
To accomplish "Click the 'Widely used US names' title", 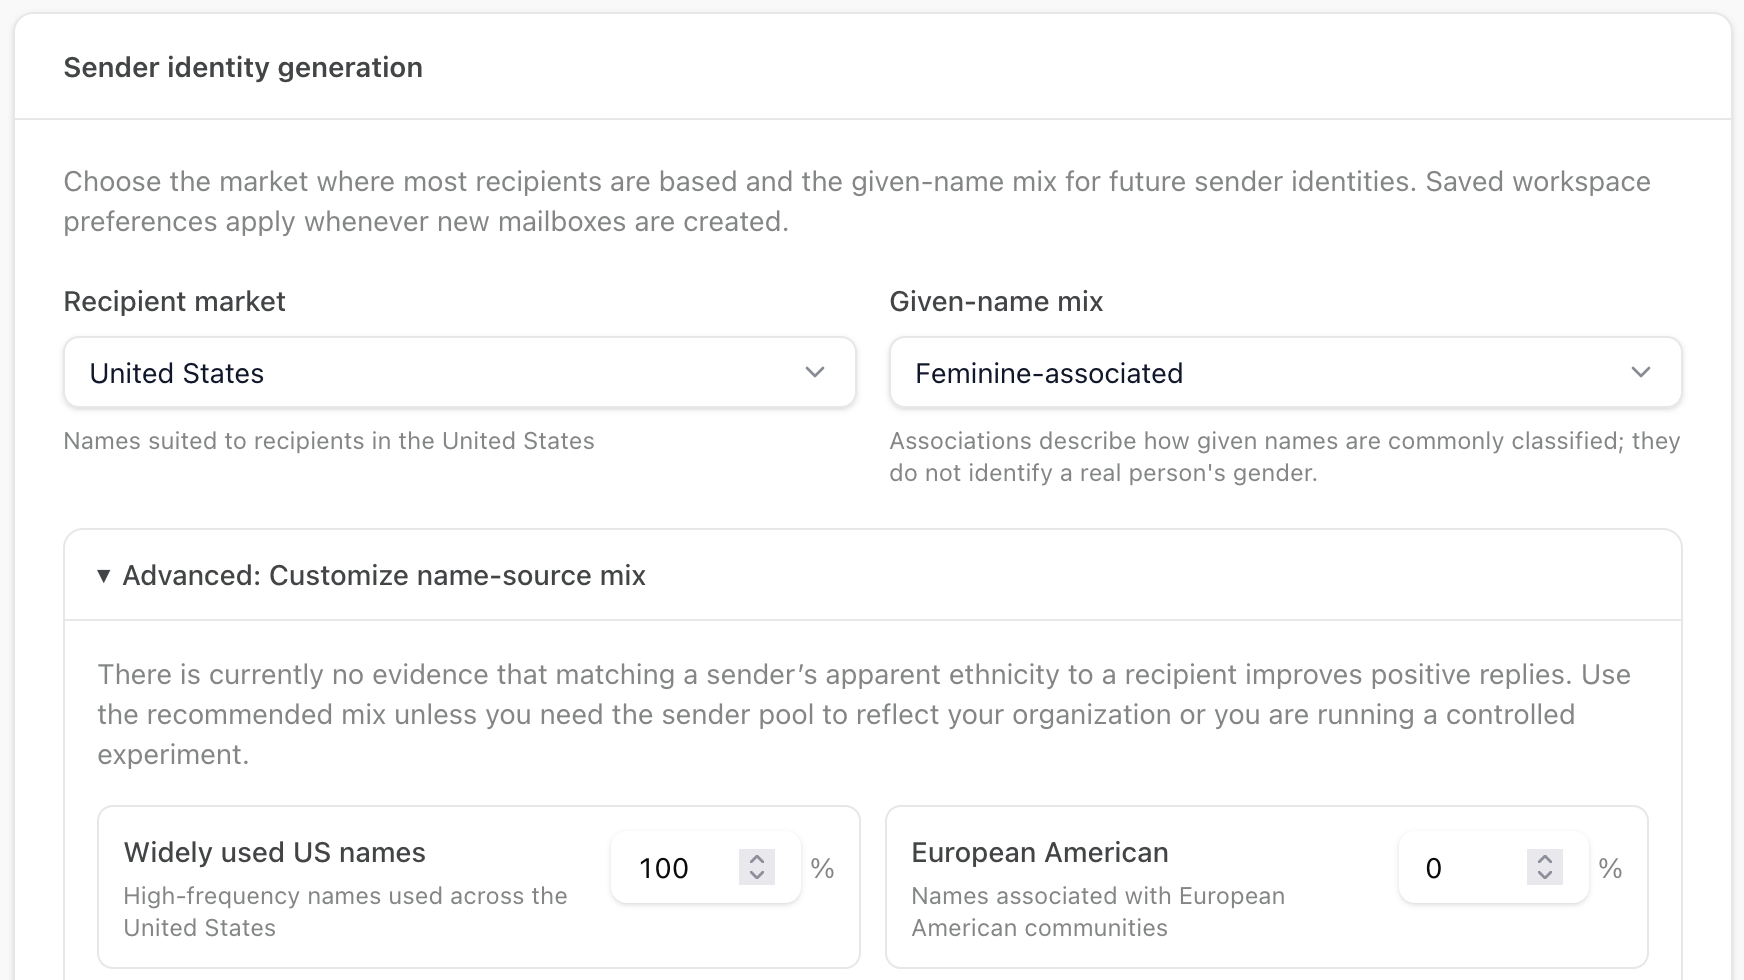I will [275, 852].
